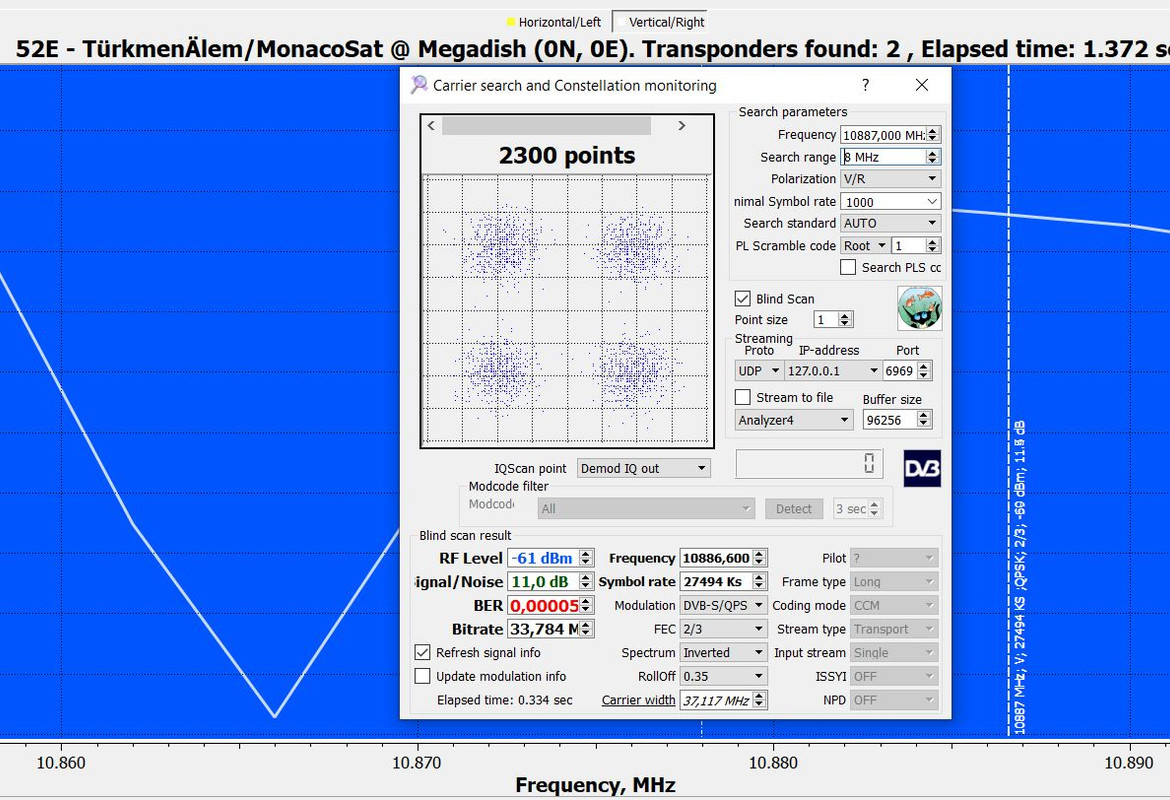Open the Minimal Symbol rate dropdown
Screen dimensions: 1170x800
(x=890, y=201)
